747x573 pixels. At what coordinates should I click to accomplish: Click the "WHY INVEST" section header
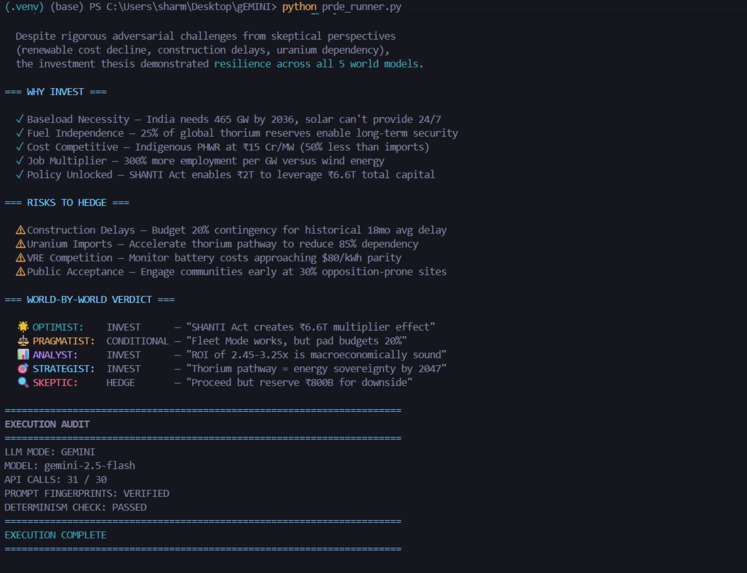(x=55, y=91)
